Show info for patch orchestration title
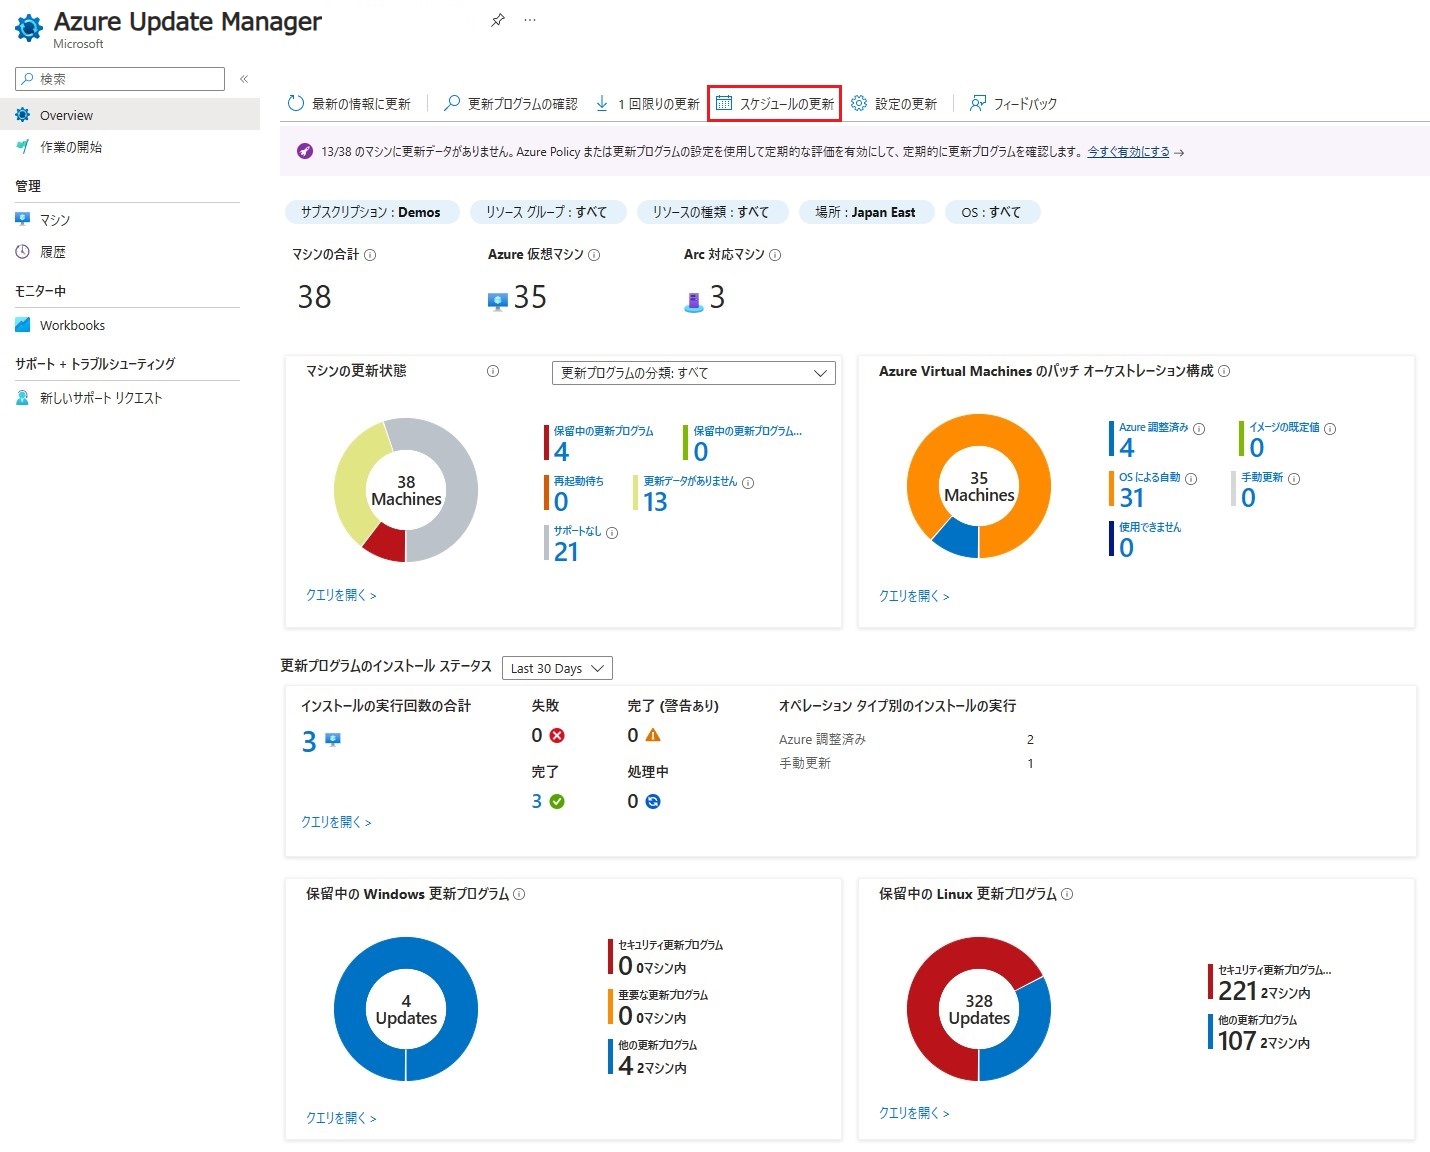The width and height of the screenshot is (1430, 1152). pyautogui.click(x=1224, y=371)
